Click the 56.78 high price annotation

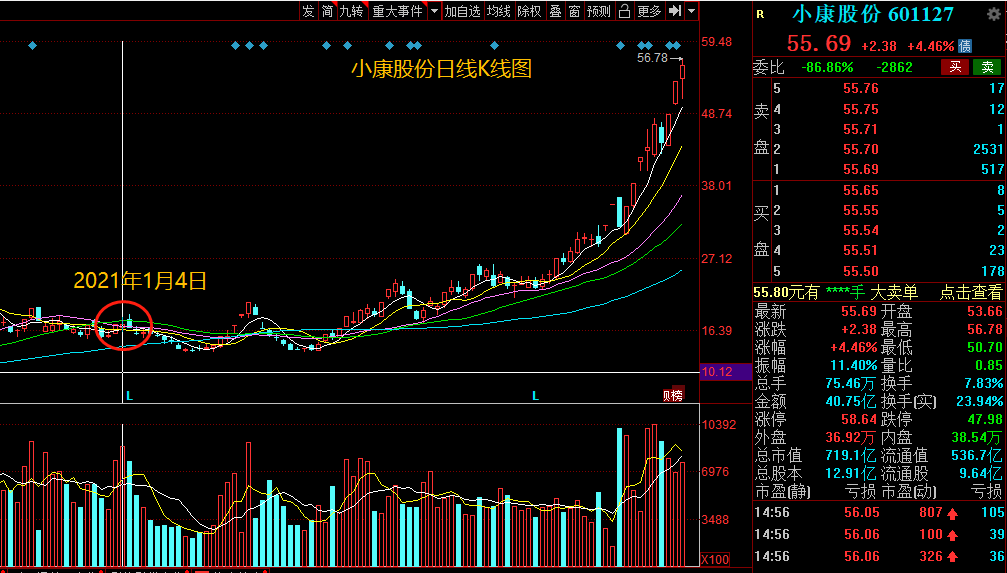click(652, 58)
